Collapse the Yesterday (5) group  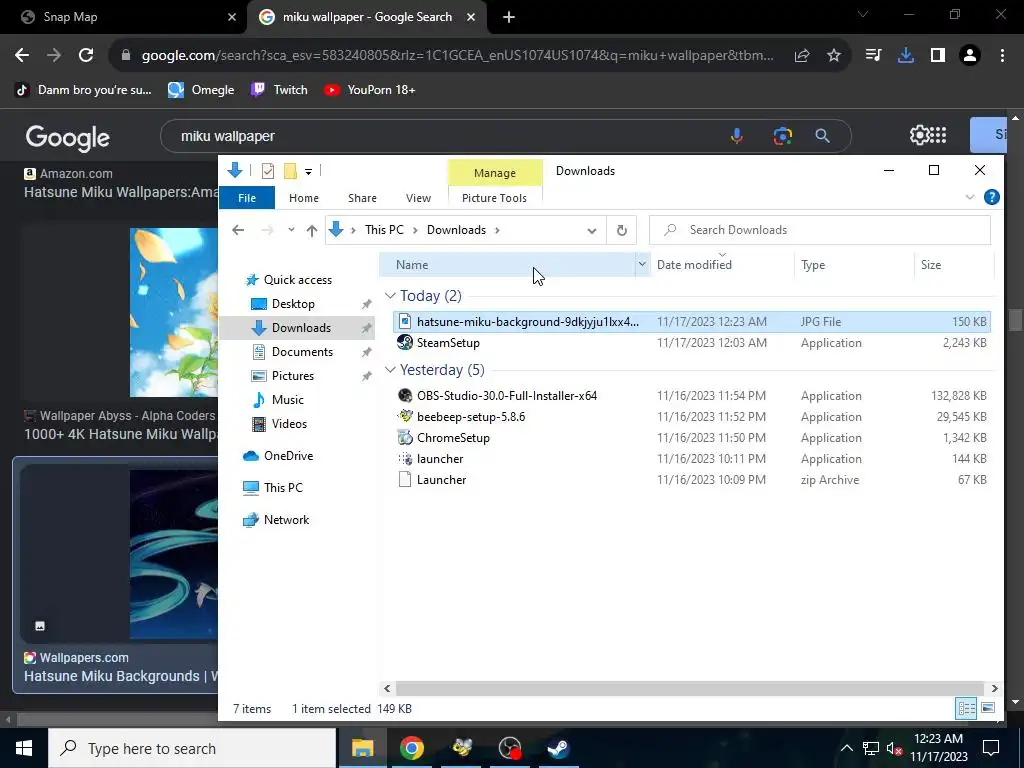coord(391,370)
